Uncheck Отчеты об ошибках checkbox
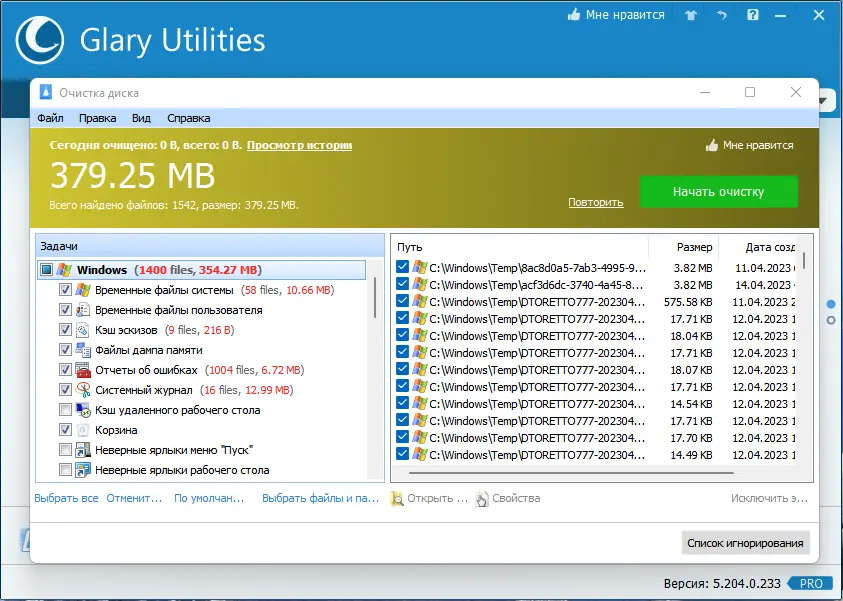 [65, 370]
